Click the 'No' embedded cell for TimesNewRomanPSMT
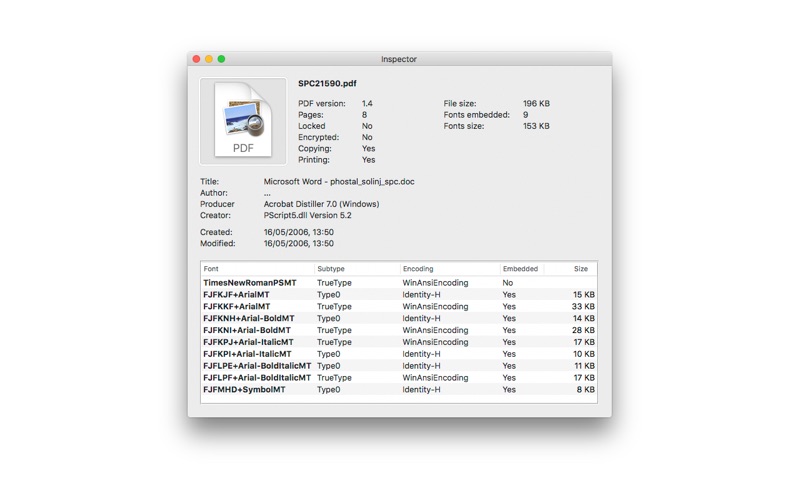The width and height of the screenshot is (800, 500). point(508,283)
